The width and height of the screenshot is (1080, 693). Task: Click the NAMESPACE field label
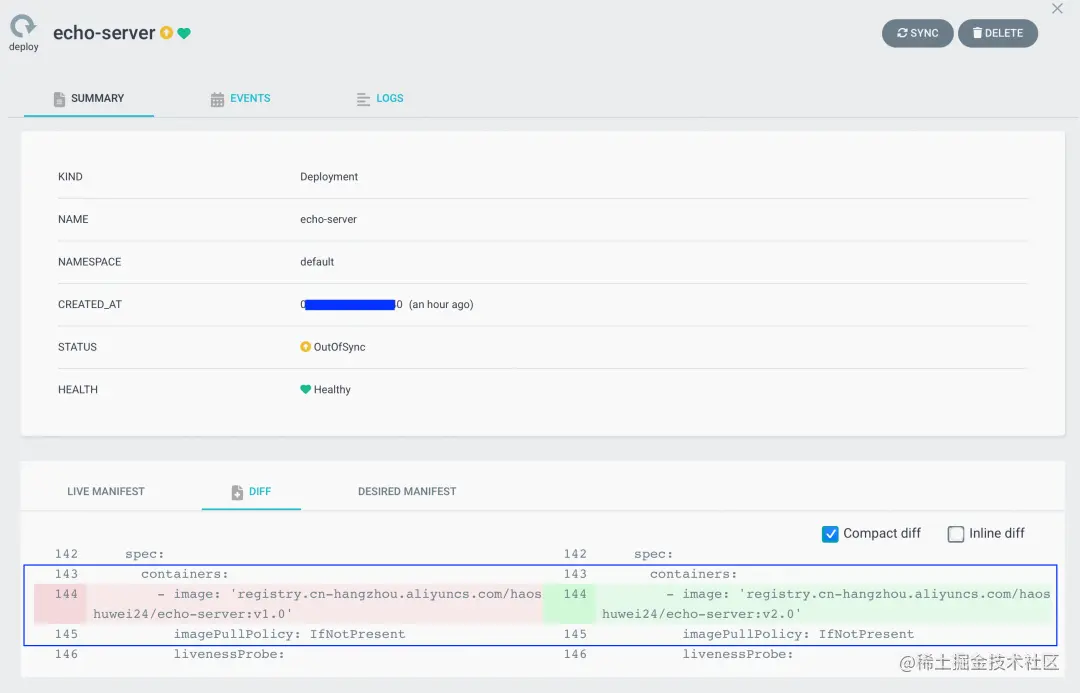(x=90, y=262)
